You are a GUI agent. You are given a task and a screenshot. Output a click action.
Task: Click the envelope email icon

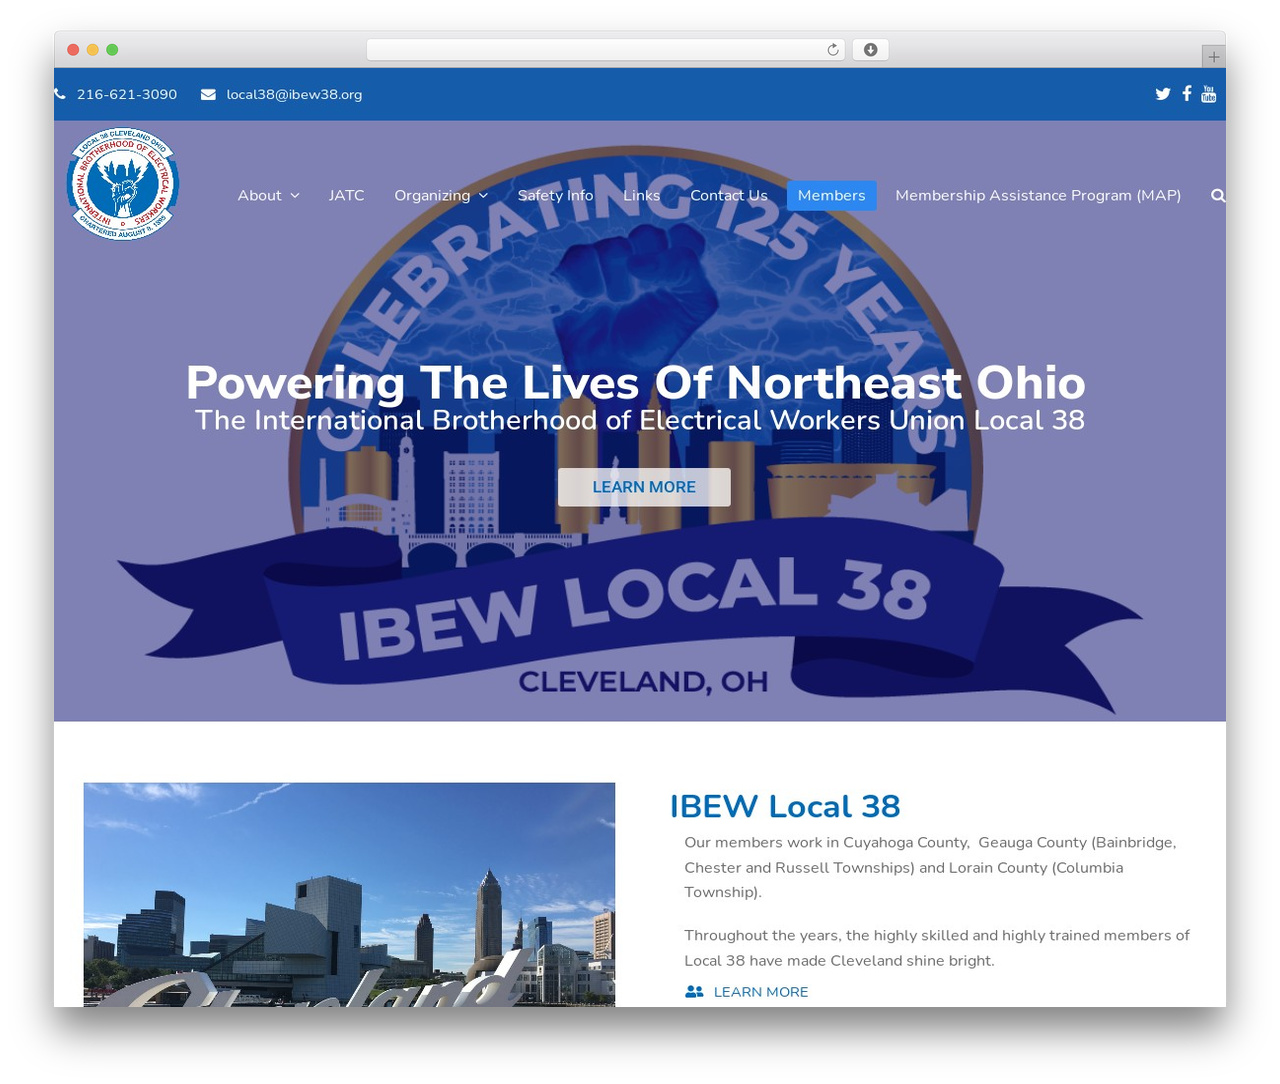point(208,95)
